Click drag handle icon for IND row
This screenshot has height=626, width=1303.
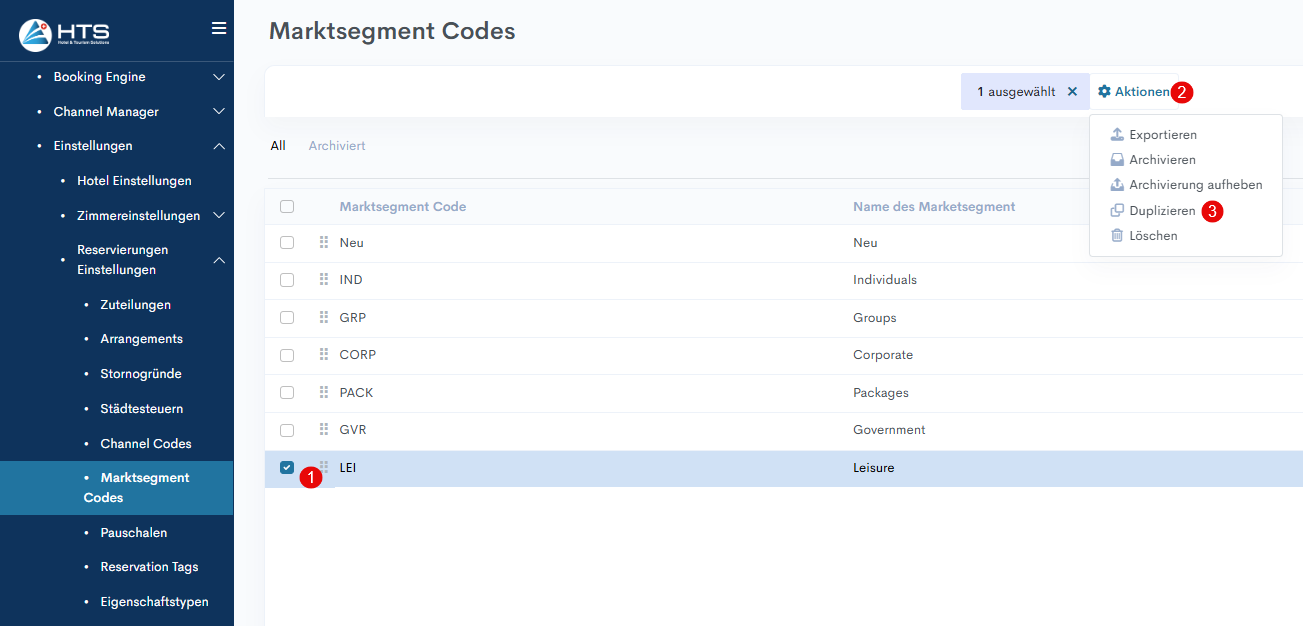pos(324,280)
